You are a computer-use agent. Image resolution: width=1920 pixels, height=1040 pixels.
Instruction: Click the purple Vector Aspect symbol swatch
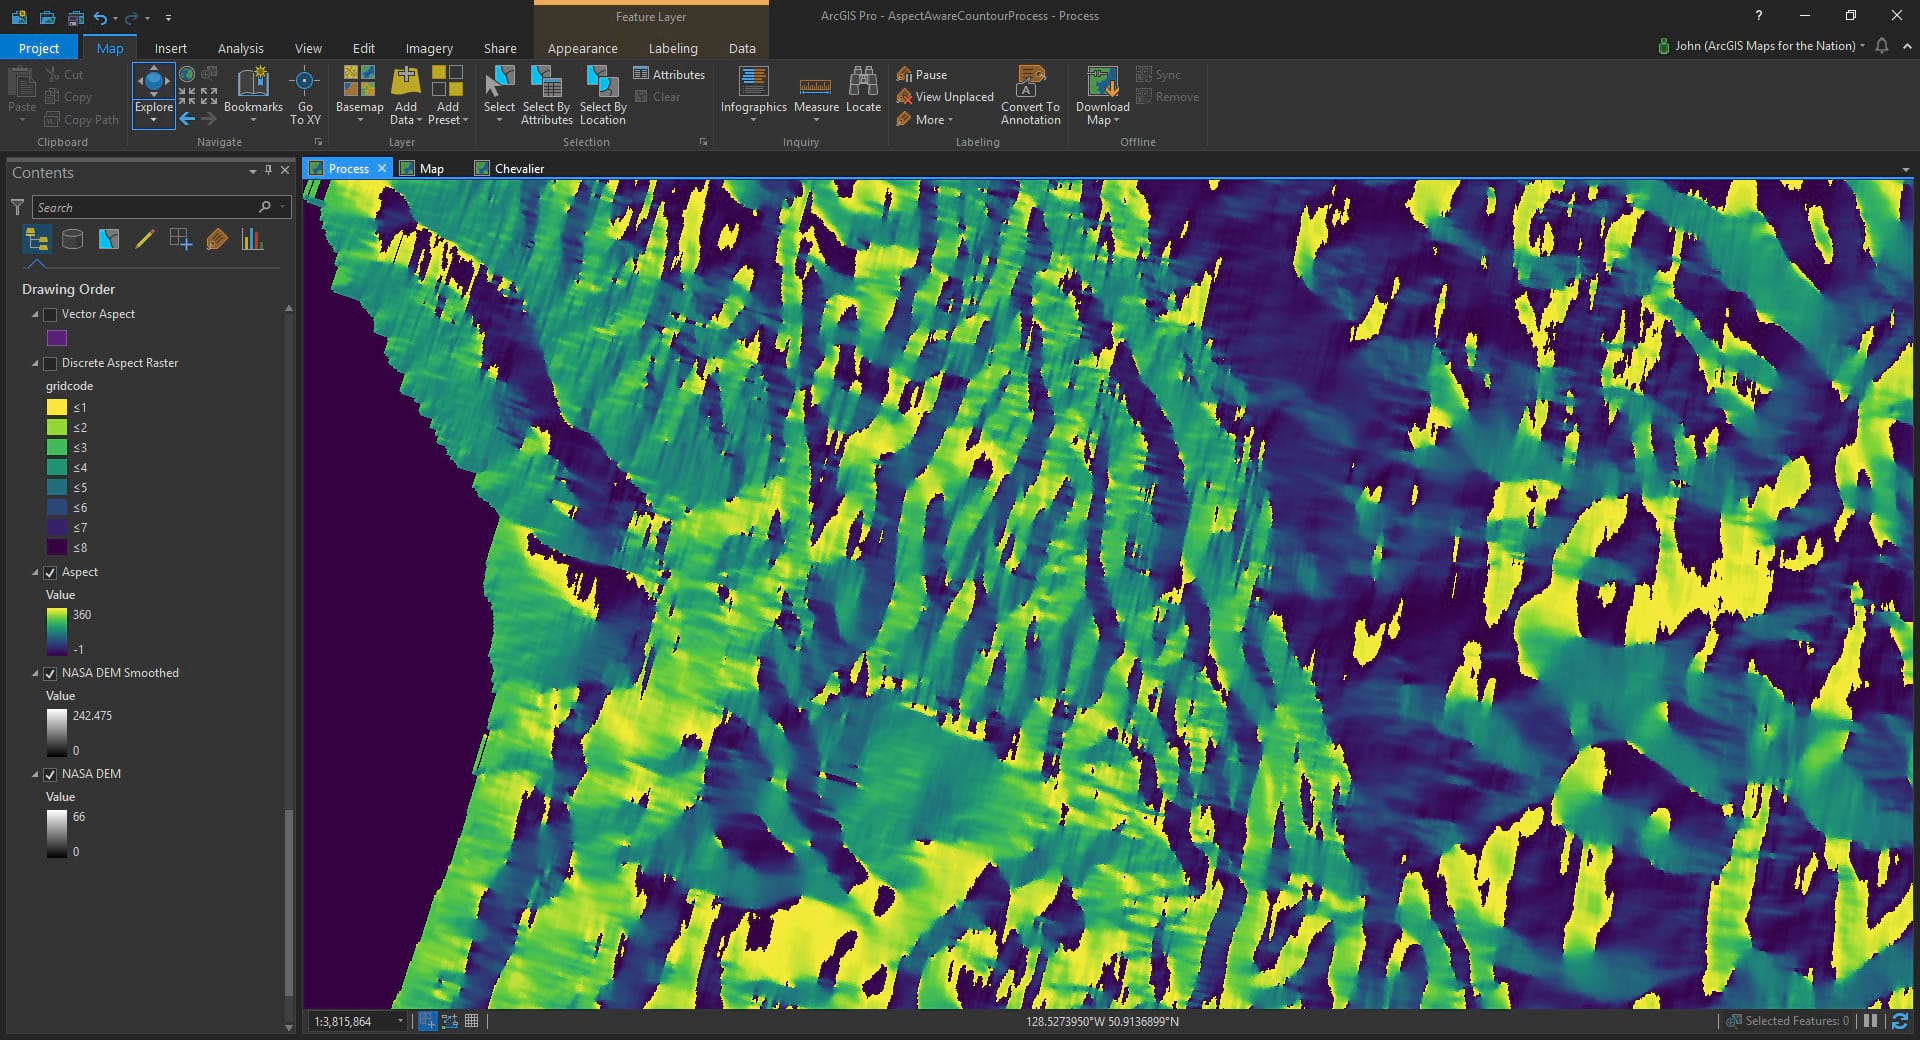point(57,338)
